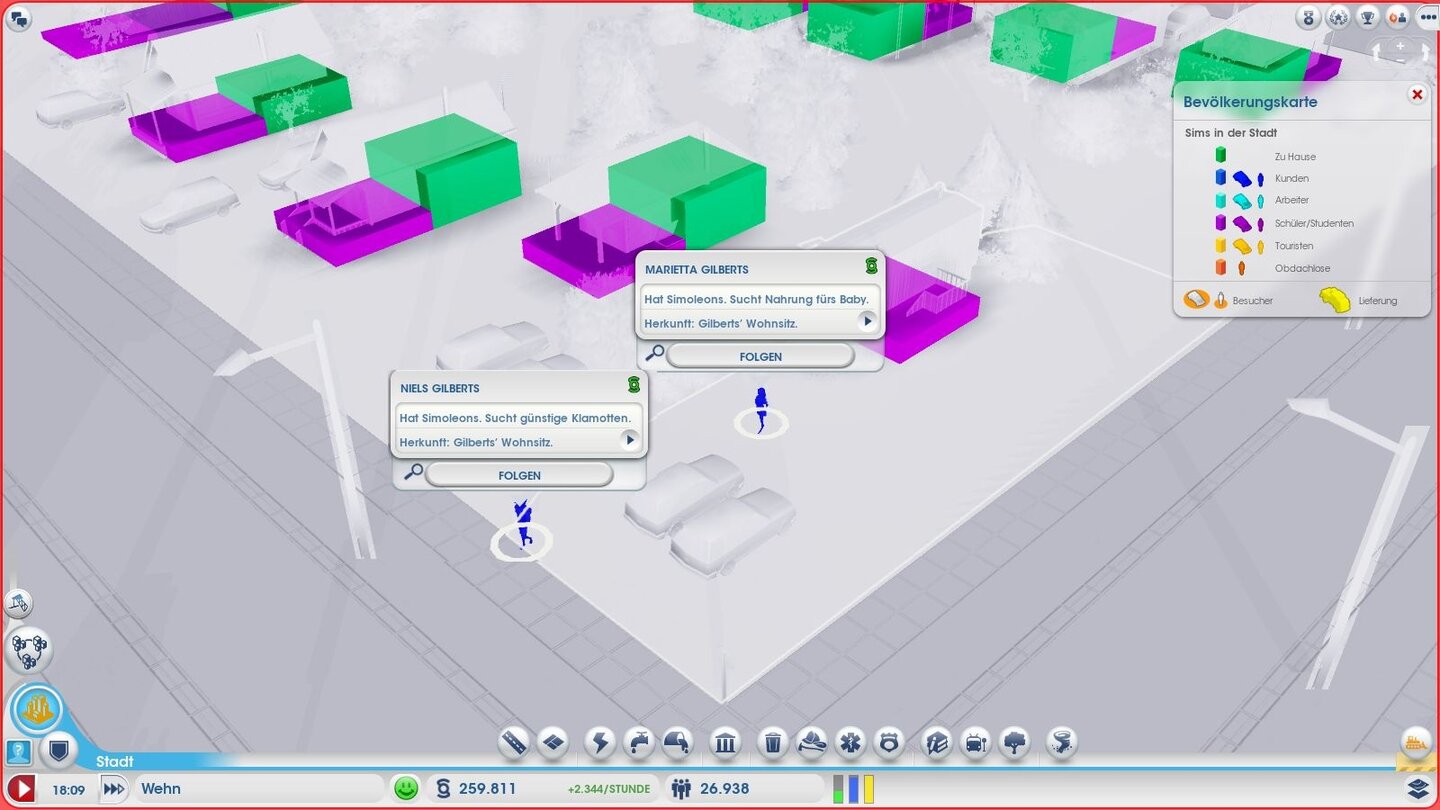Open the Sewage pipe menu
This screenshot has height=810, width=1440.
[678, 742]
